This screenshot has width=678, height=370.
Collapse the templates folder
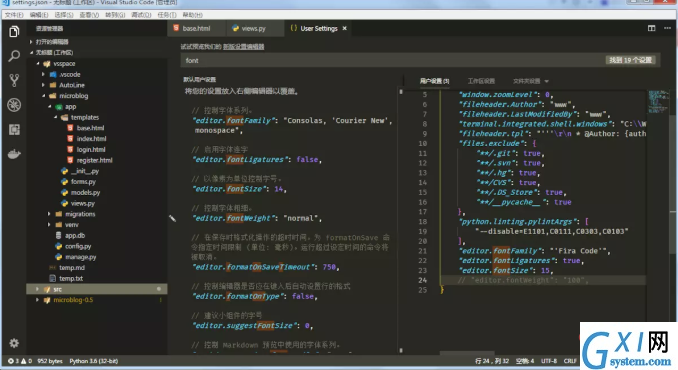(x=55, y=118)
